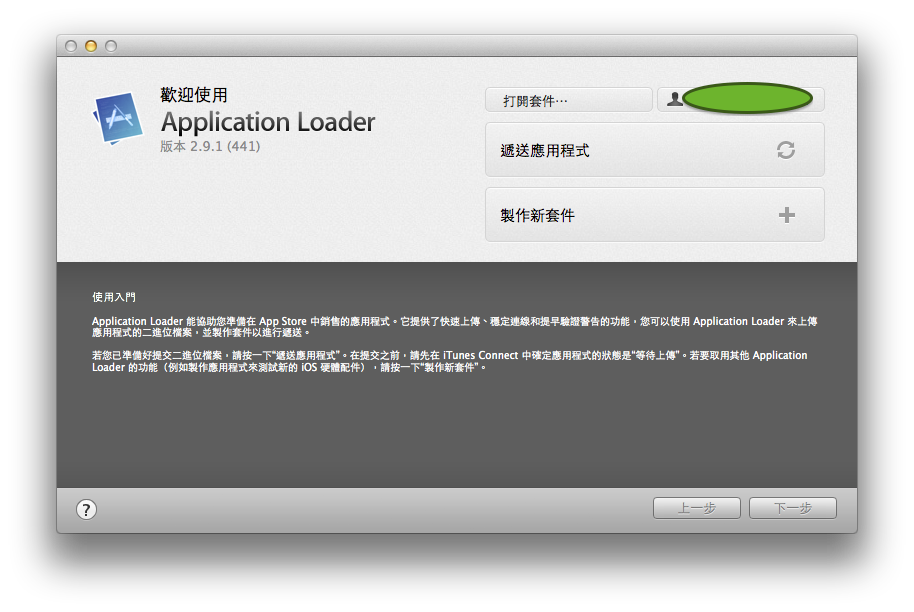Close the window with the red button
914x612 pixels.
pos(71,46)
